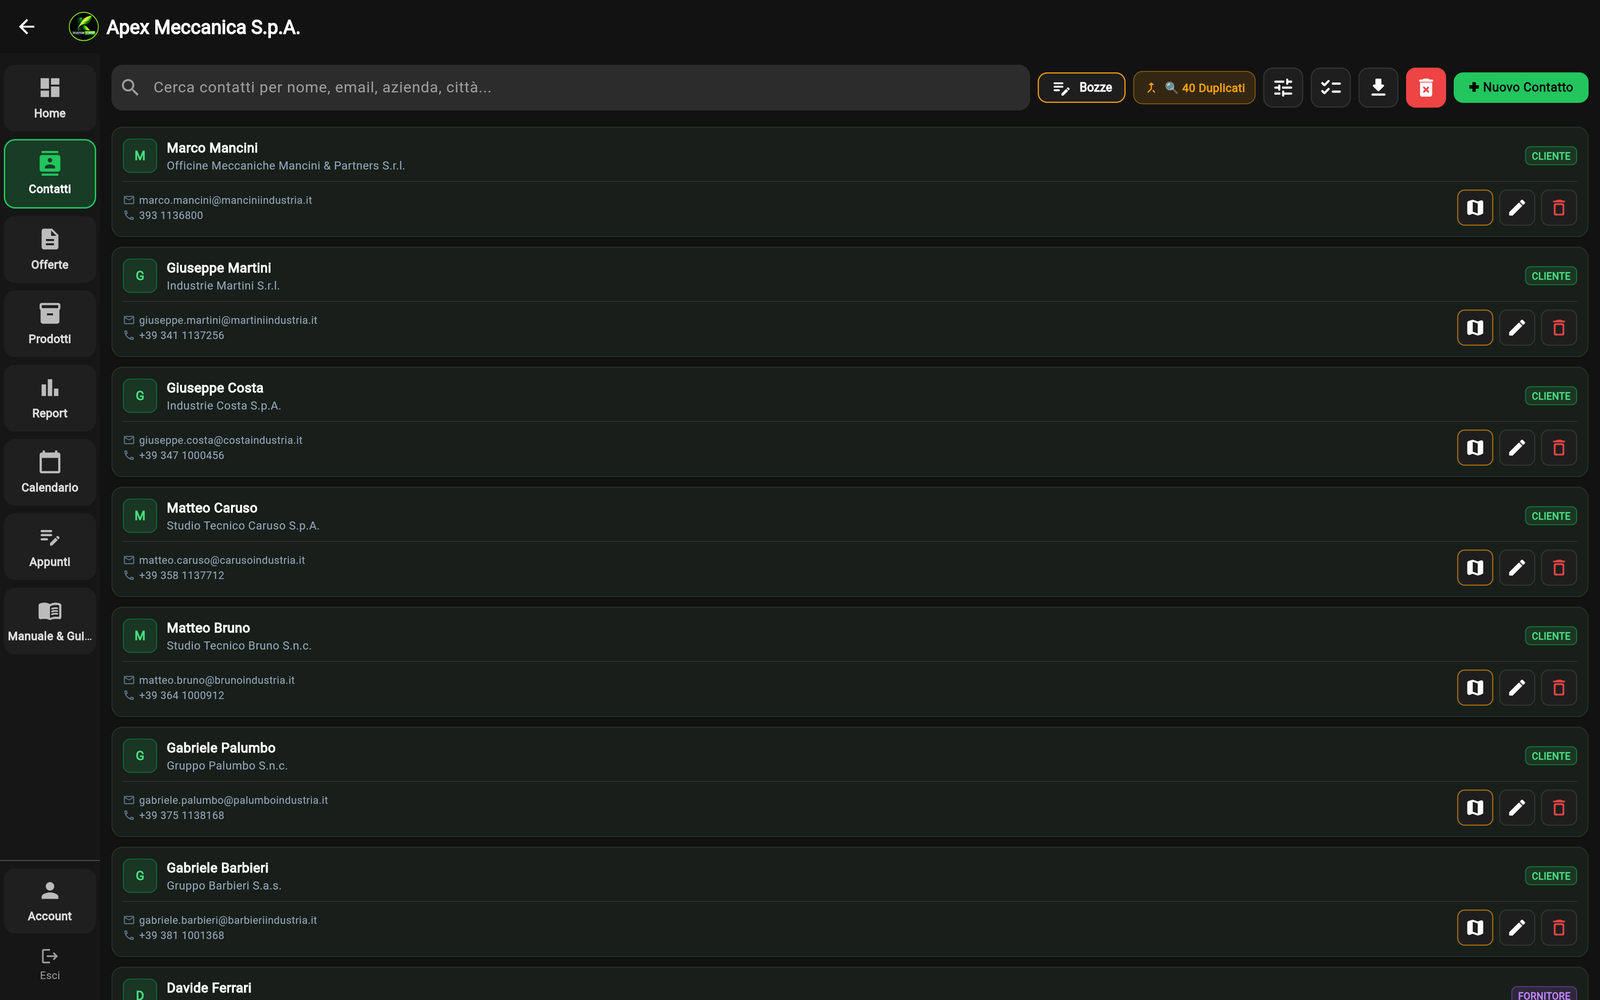
Task: Edit the Marco Mancini contact
Action: pyautogui.click(x=1517, y=208)
